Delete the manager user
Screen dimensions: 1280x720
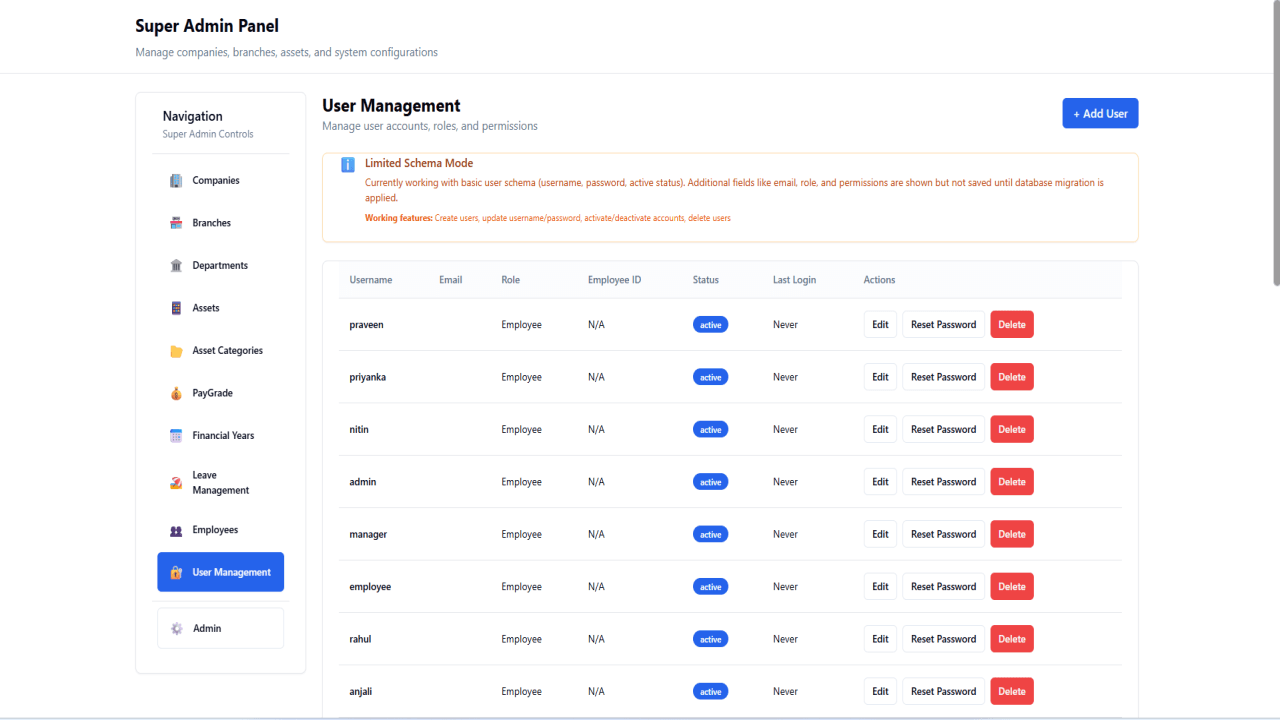tap(1012, 534)
